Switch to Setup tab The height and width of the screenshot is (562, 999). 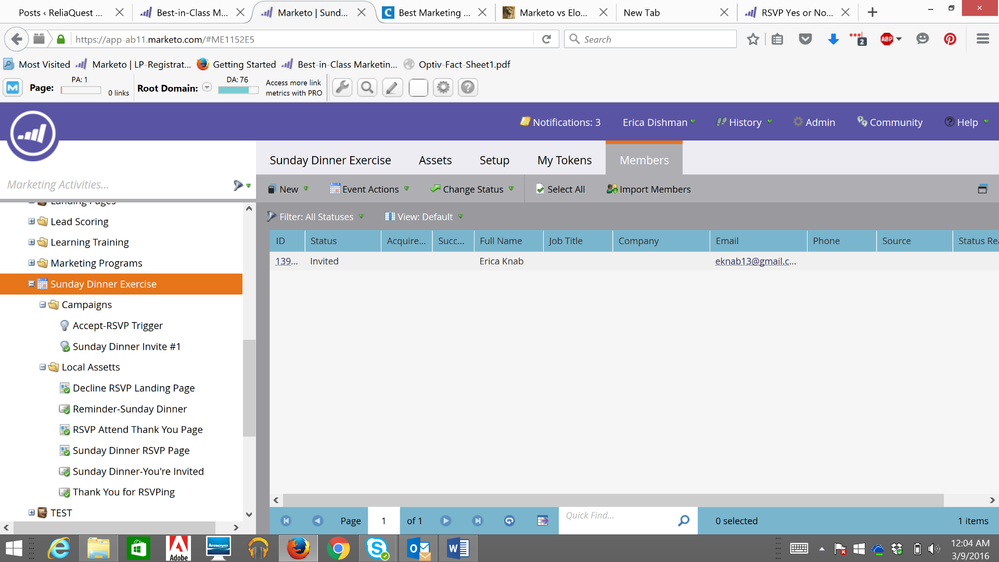(494, 160)
